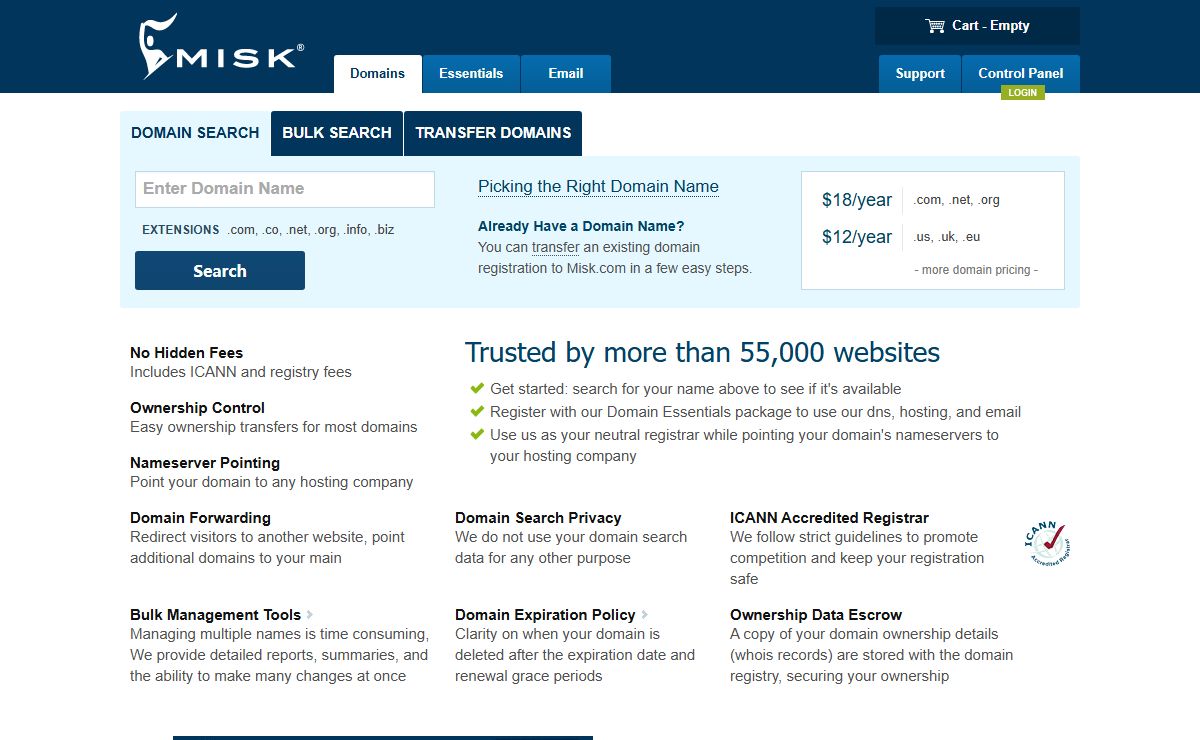Click the Misk logo
The height and width of the screenshot is (740, 1200).
[220, 47]
